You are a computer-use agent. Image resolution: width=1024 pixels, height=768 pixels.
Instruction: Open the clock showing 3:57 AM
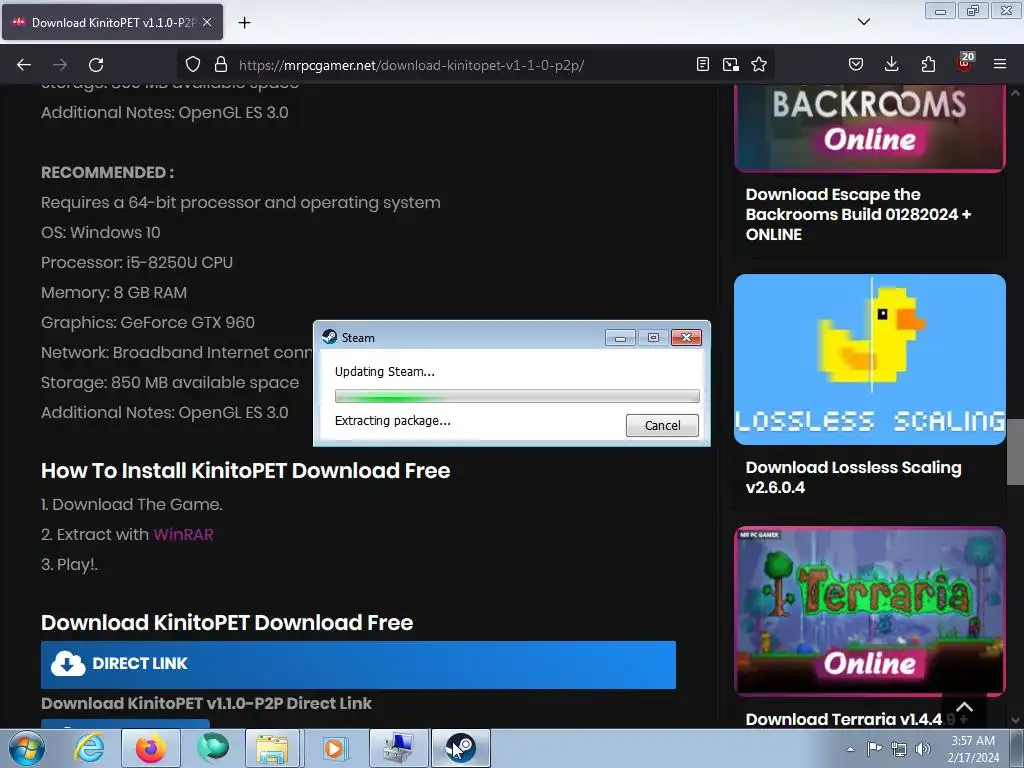click(973, 749)
